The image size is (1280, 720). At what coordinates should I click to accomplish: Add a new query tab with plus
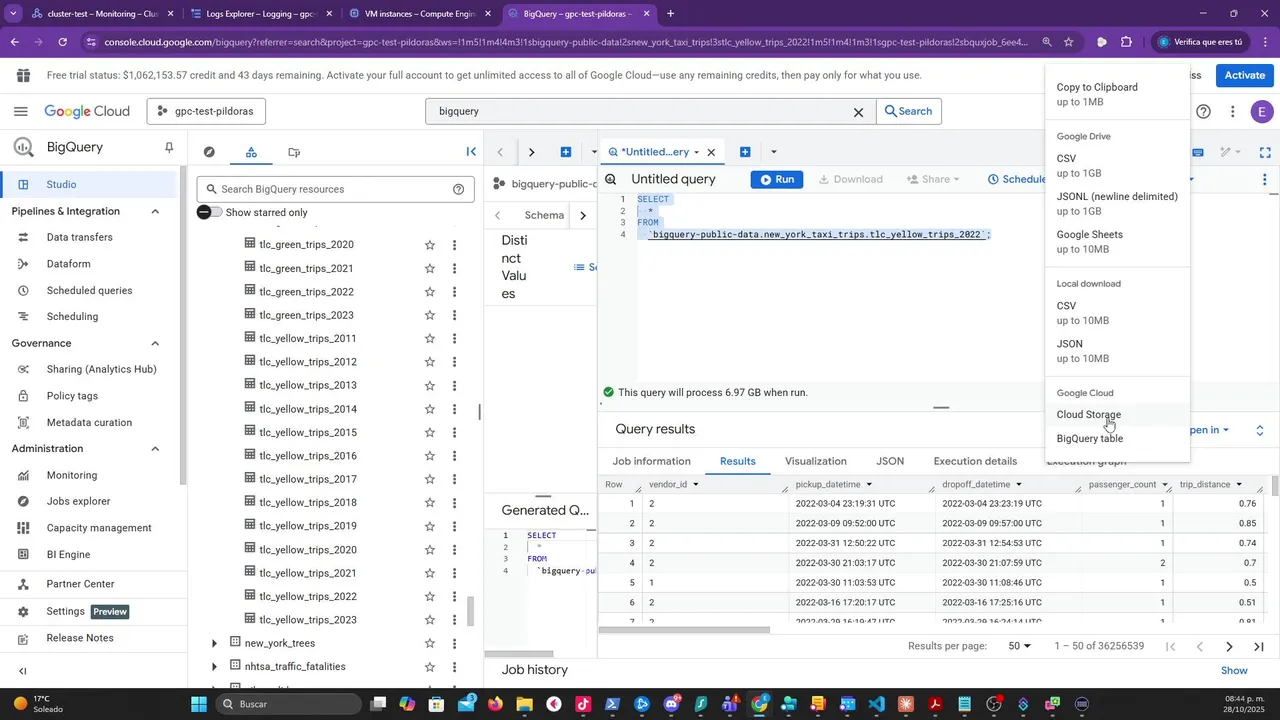point(745,152)
